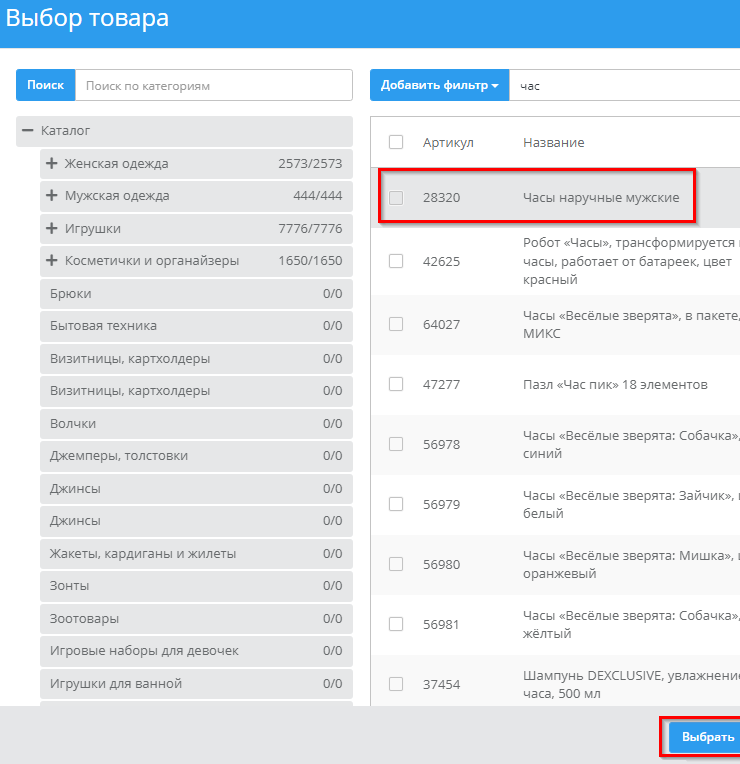This screenshot has height=764, width=740.
Task: Sort by the Название column header
Action: (553, 143)
